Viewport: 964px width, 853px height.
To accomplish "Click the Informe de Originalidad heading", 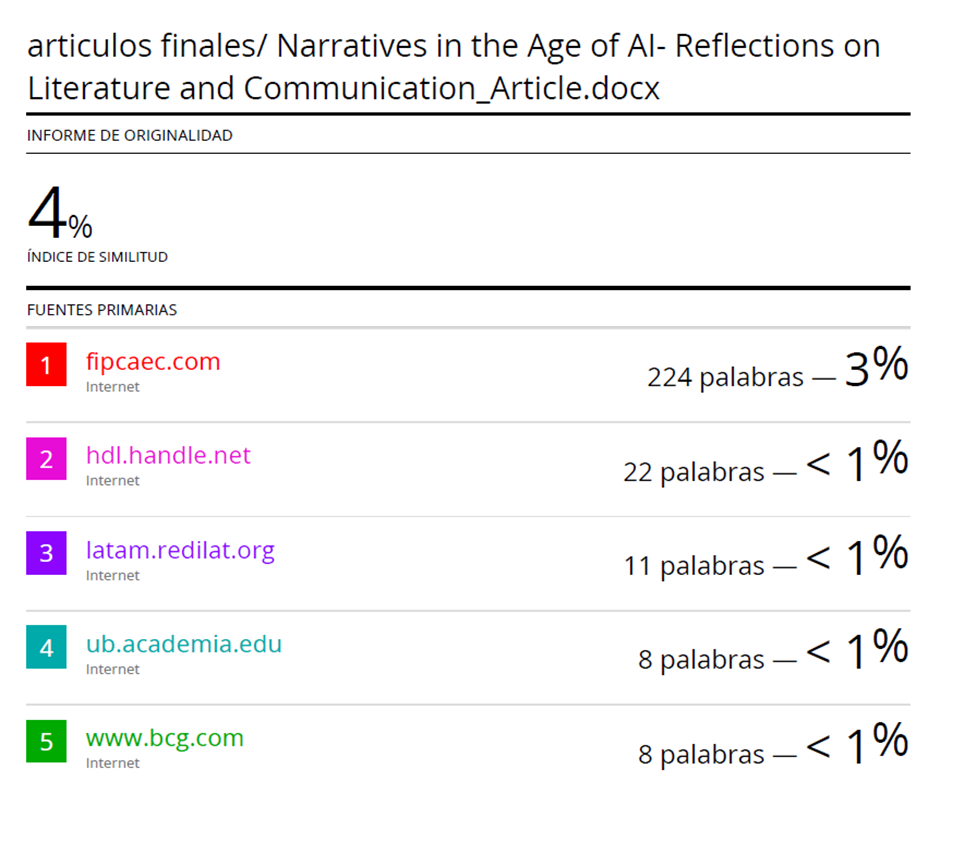I will pos(130,135).
